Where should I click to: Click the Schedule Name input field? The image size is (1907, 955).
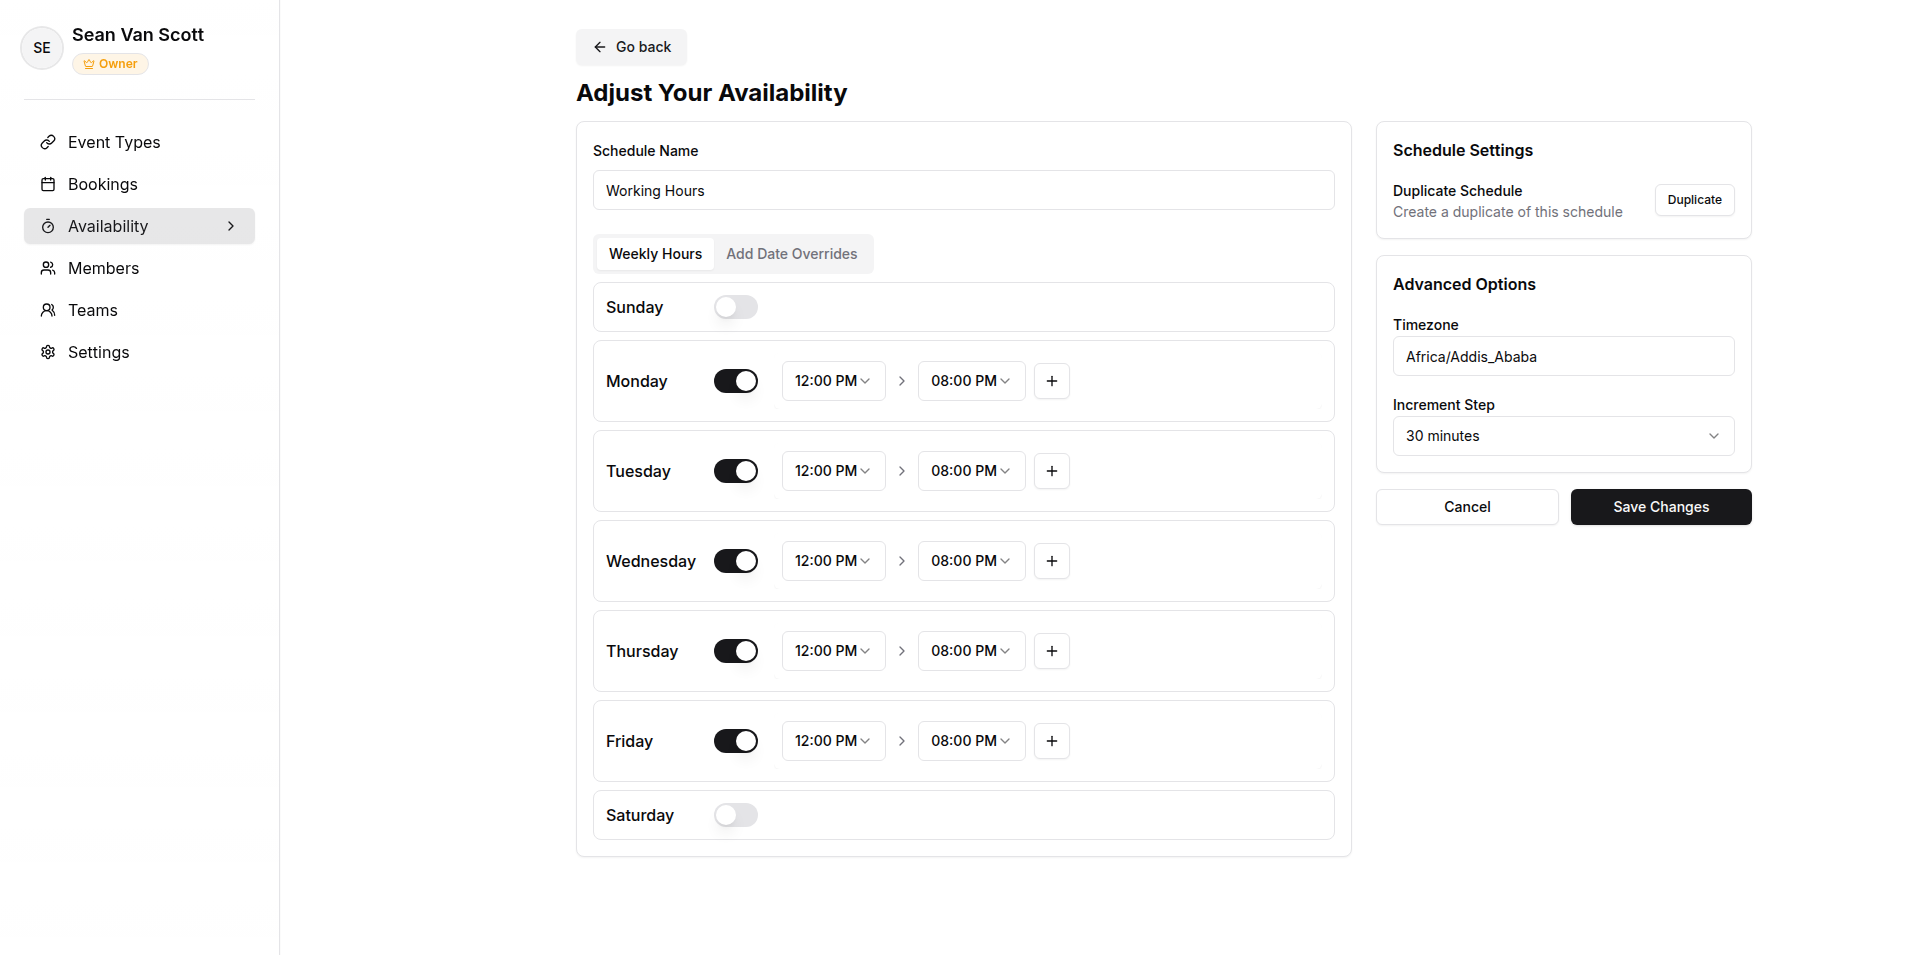(963, 190)
